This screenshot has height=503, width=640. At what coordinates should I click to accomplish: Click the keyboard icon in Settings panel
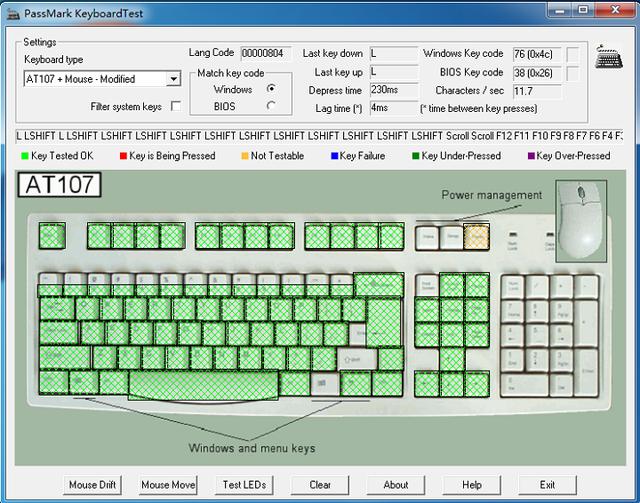click(x=607, y=56)
